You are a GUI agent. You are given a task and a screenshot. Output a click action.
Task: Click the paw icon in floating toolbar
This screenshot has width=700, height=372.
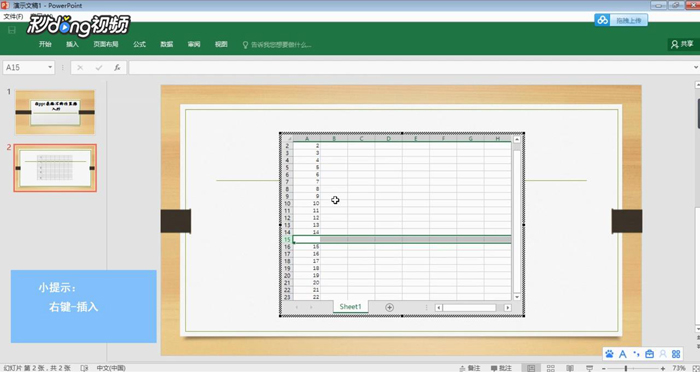(x=609, y=354)
